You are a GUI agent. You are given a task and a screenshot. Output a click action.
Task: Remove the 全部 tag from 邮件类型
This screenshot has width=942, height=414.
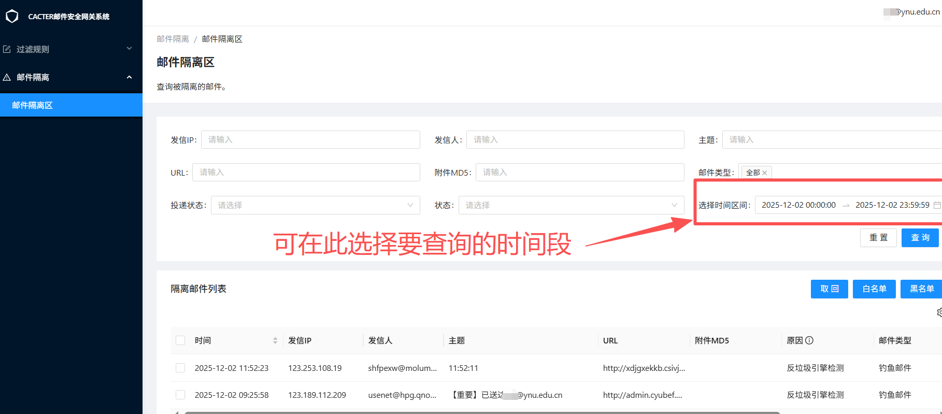coord(765,173)
